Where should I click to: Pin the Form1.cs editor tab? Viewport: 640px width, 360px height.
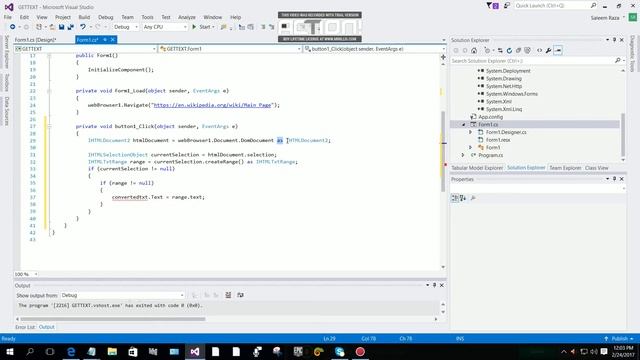[x=105, y=40]
